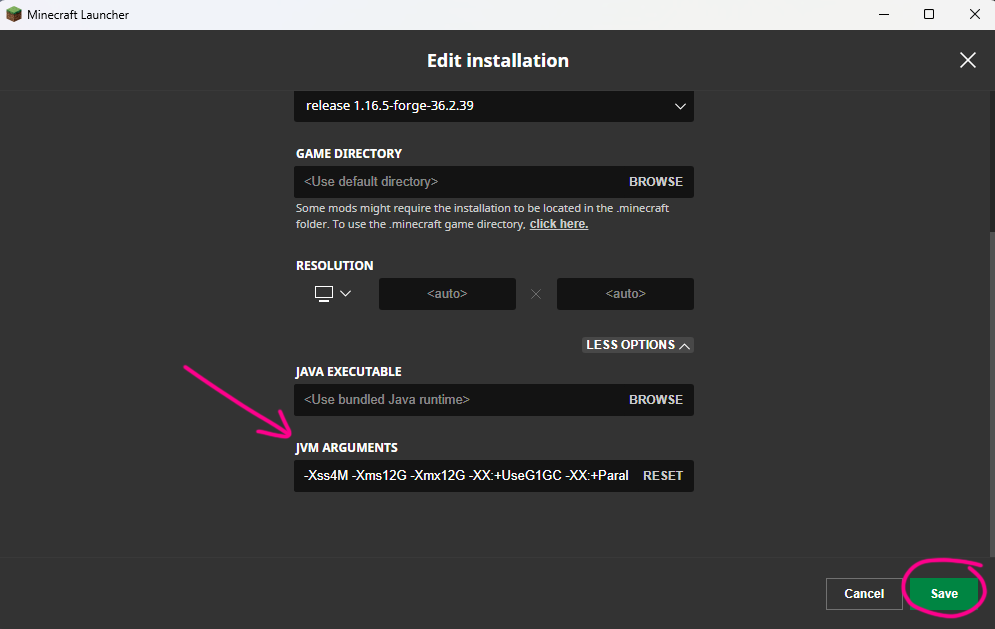
Task: Click the resolution width auto field
Action: [x=447, y=294]
